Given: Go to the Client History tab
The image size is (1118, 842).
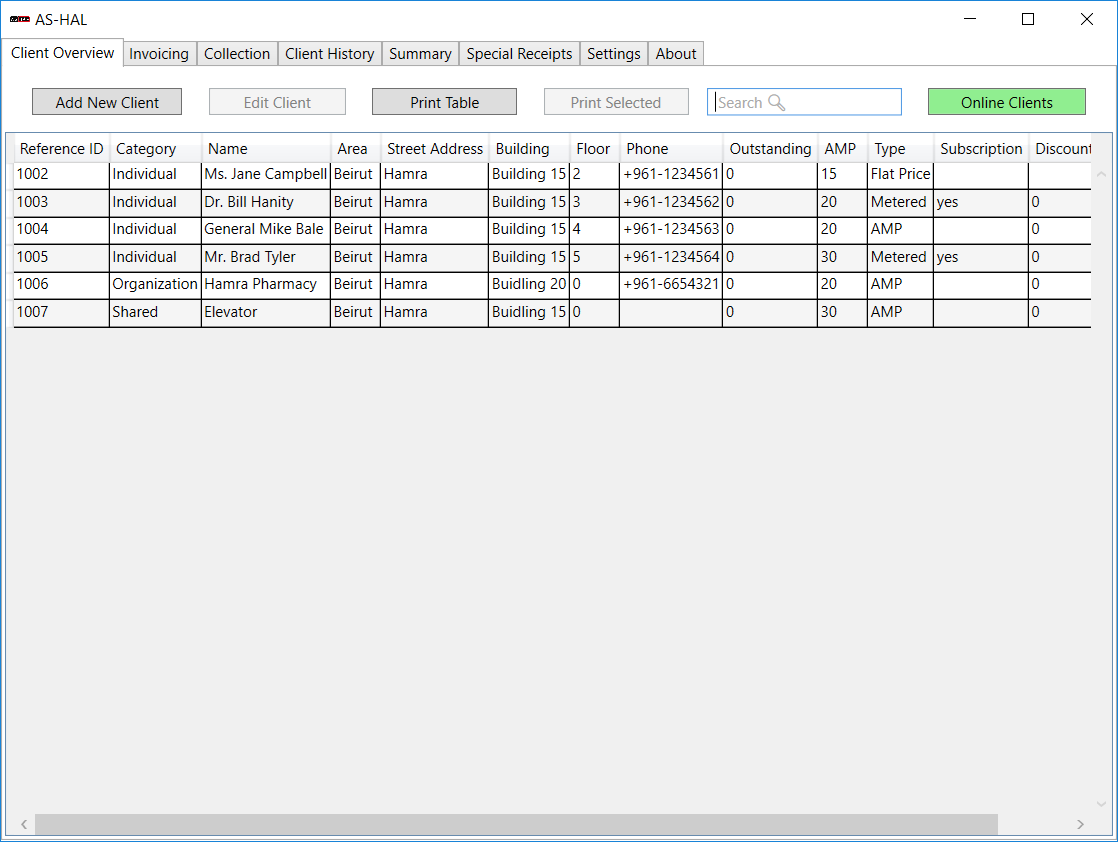Looking at the screenshot, I should click(329, 54).
